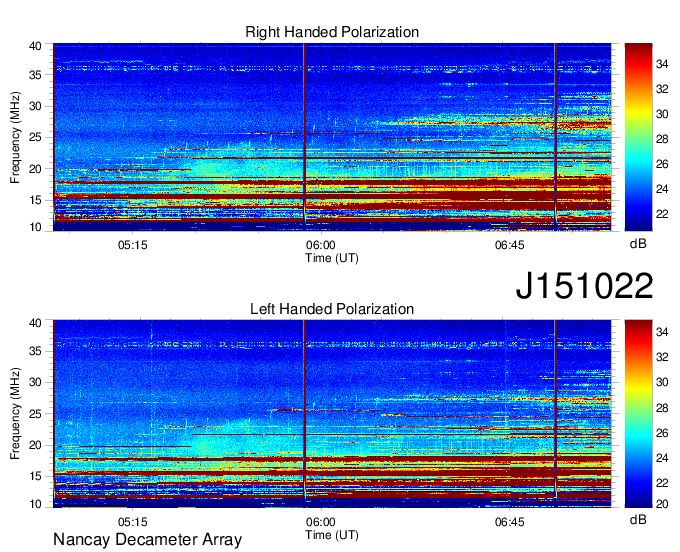Image resolution: width=680 pixels, height=552 pixels.
Task: Click the 05:15 time tick in top plot
Action: [x=133, y=245]
